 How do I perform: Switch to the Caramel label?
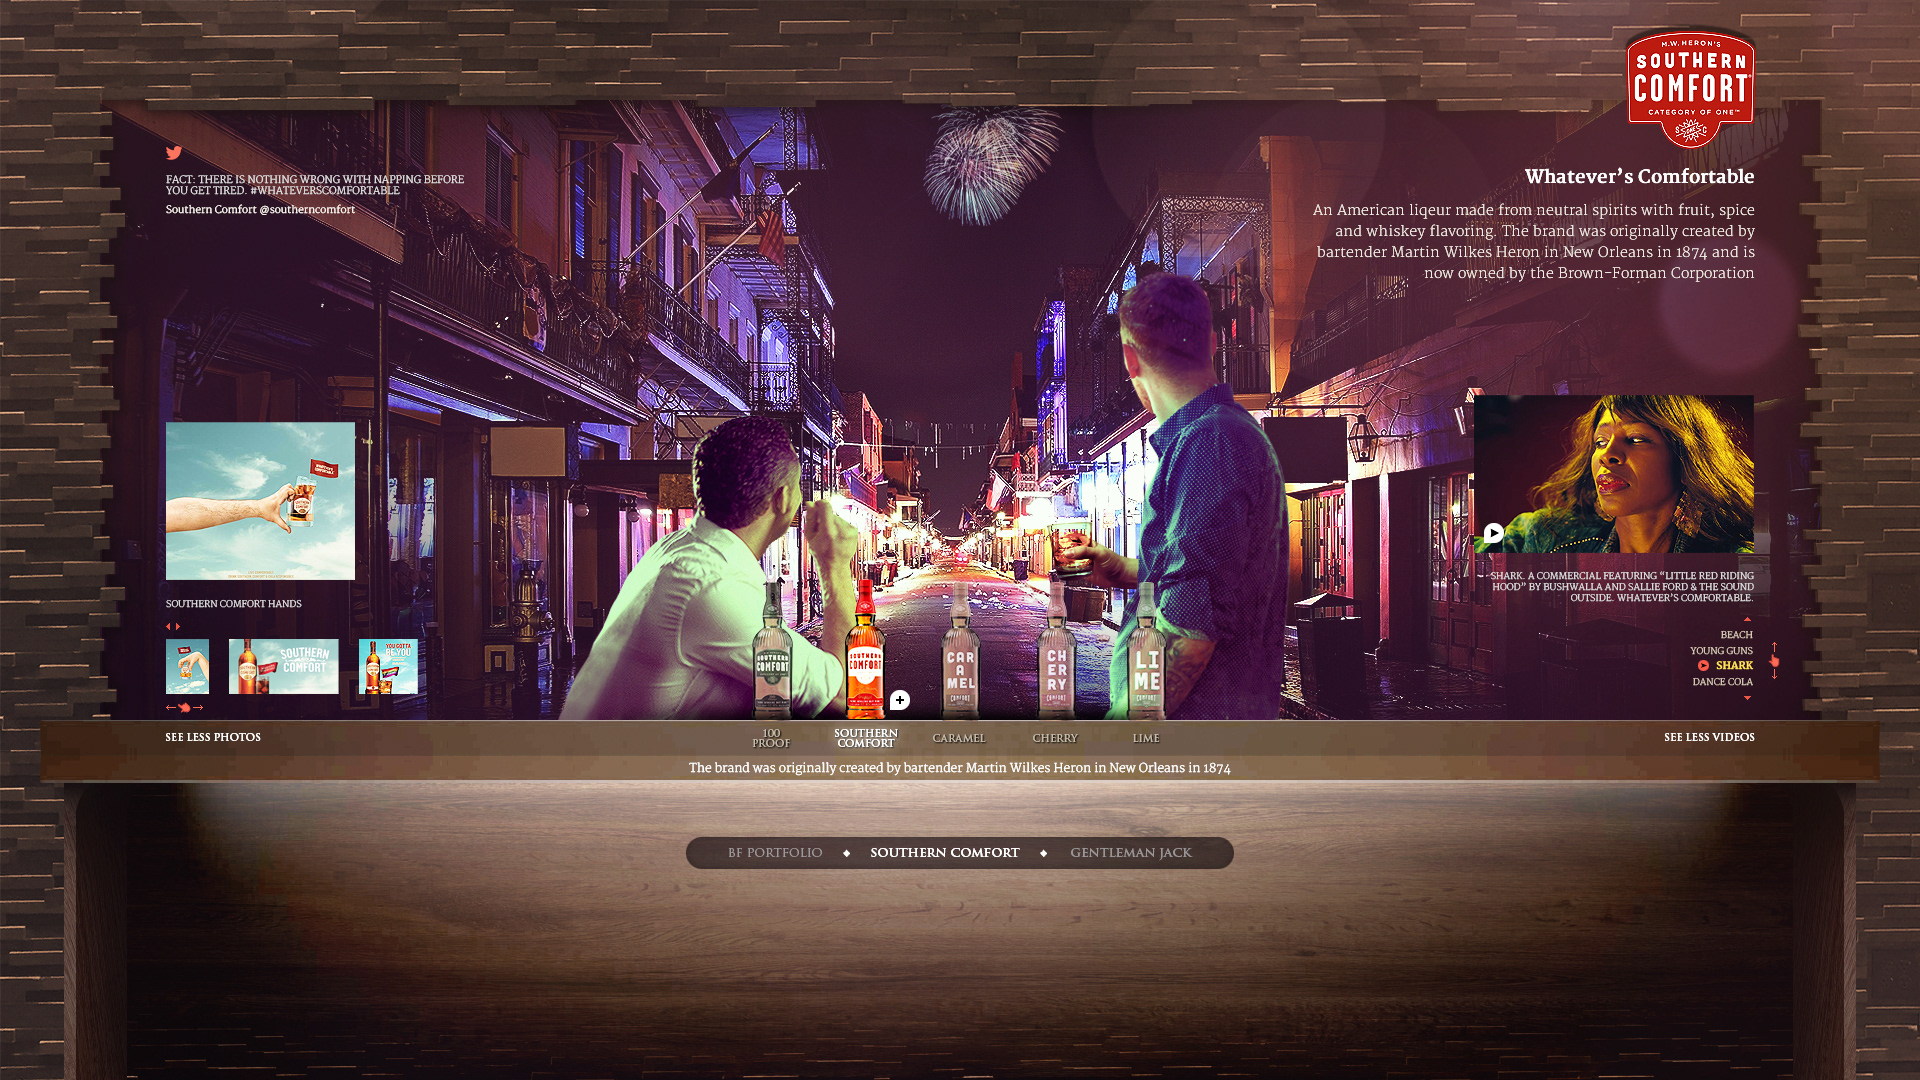[959, 739]
